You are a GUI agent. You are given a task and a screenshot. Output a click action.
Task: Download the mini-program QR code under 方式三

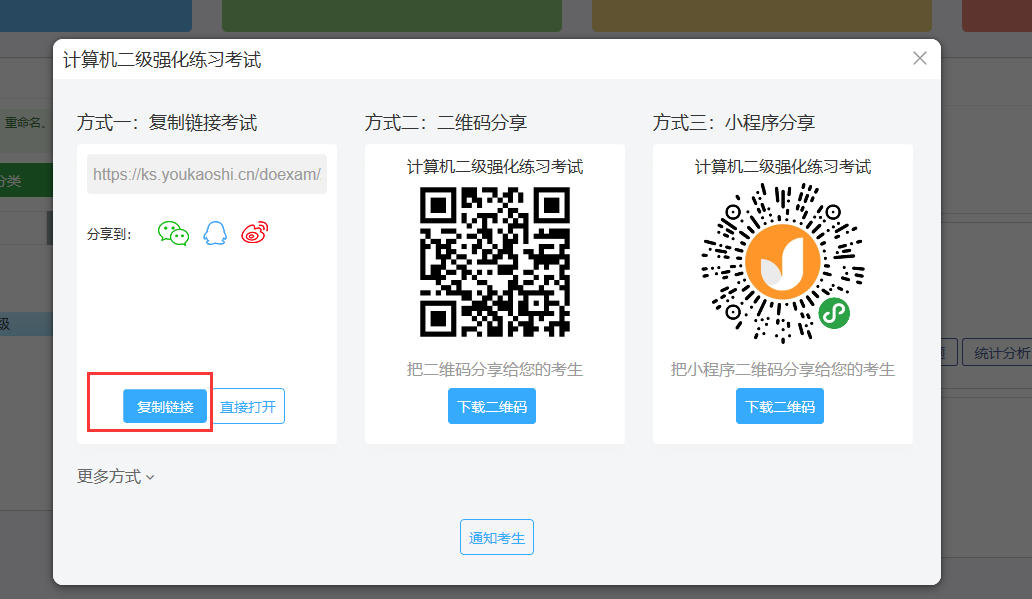point(780,406)
